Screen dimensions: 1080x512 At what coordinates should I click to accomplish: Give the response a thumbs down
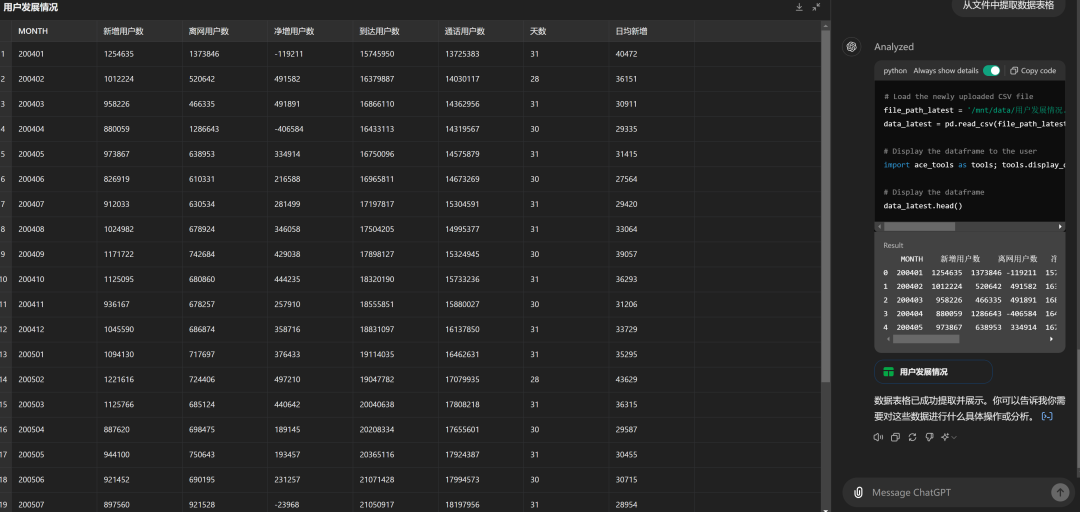tap(929, 437)
